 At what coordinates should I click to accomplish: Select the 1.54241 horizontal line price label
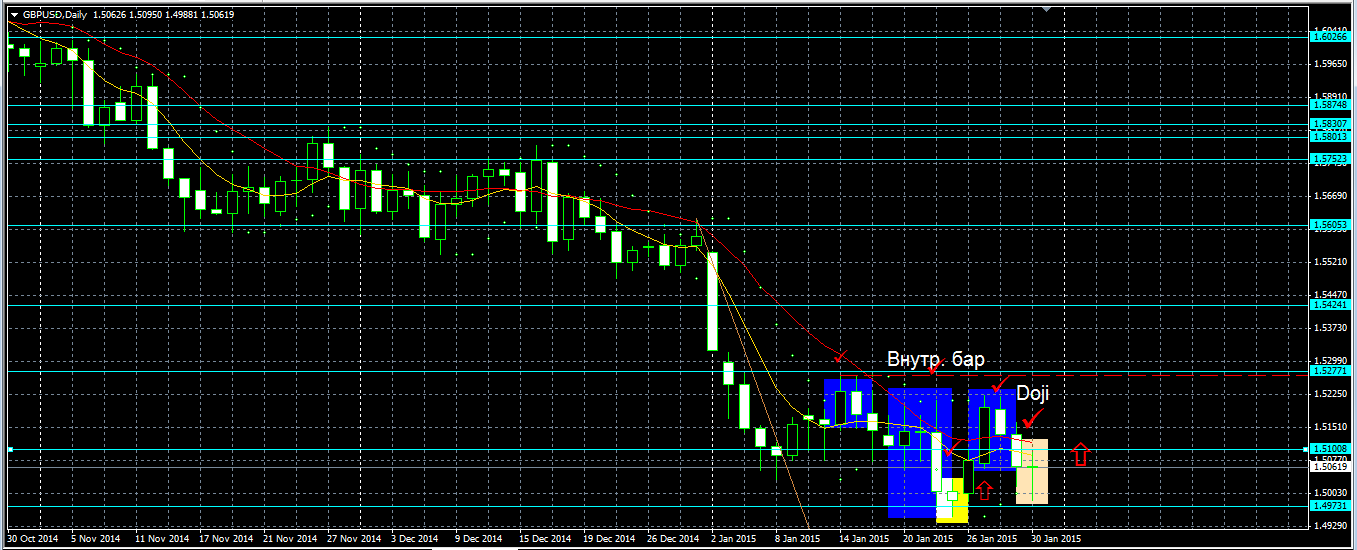point(1331,305)
